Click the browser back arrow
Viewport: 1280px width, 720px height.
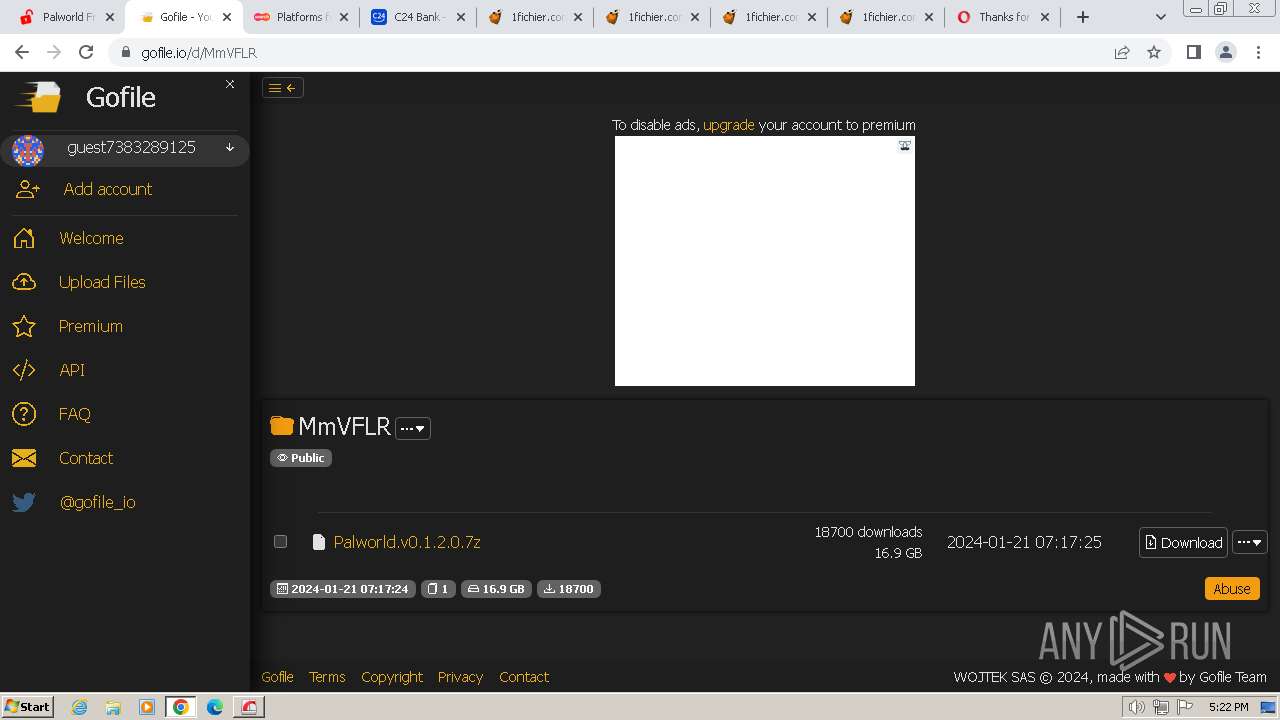[x=22, y=52]
